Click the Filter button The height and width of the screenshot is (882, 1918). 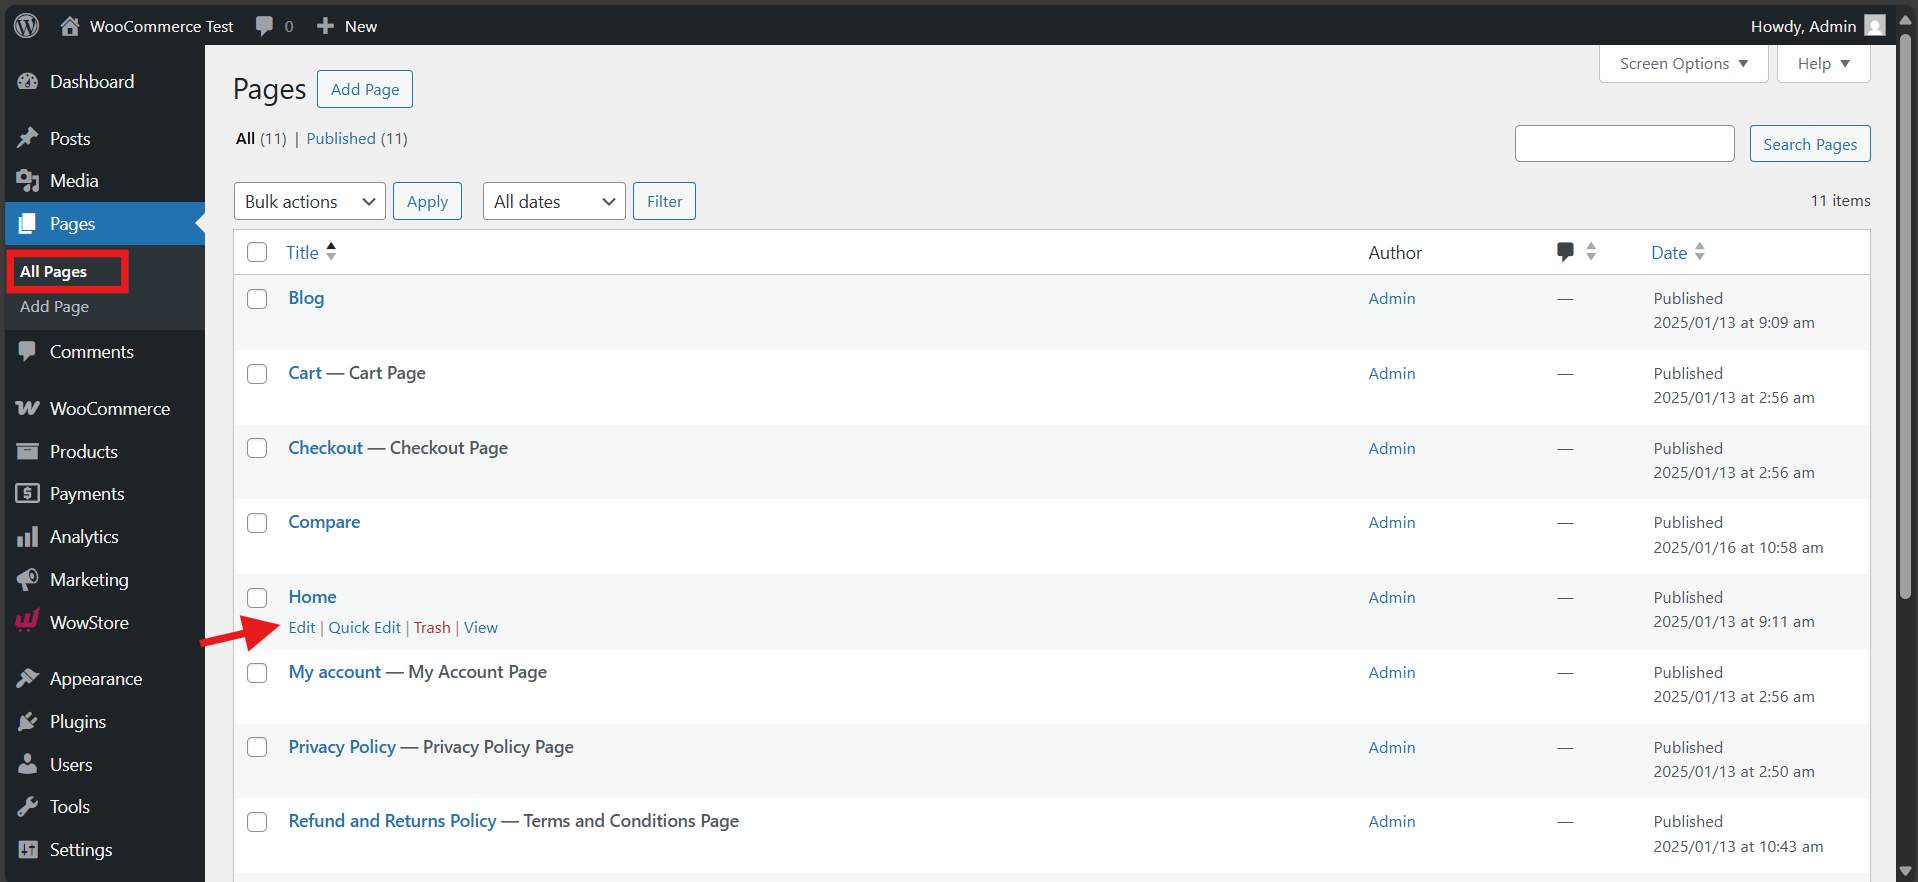(664, 201)
